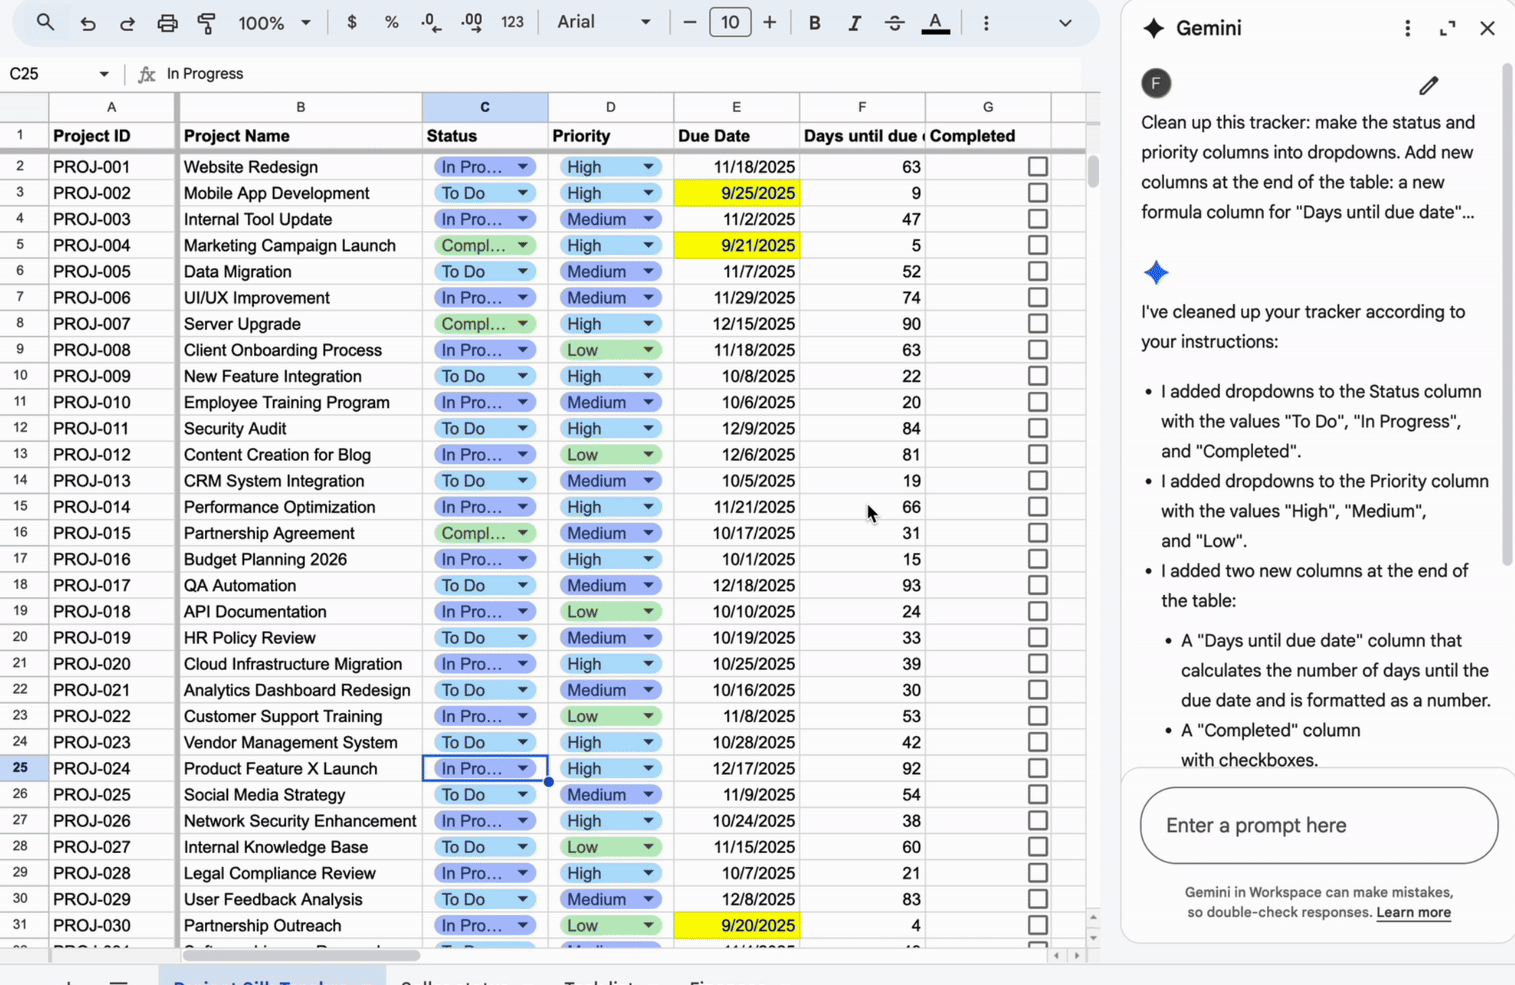Edit the Gemini prompt with the pencil icon
1515x985 pixels.
coord(1428,86)
